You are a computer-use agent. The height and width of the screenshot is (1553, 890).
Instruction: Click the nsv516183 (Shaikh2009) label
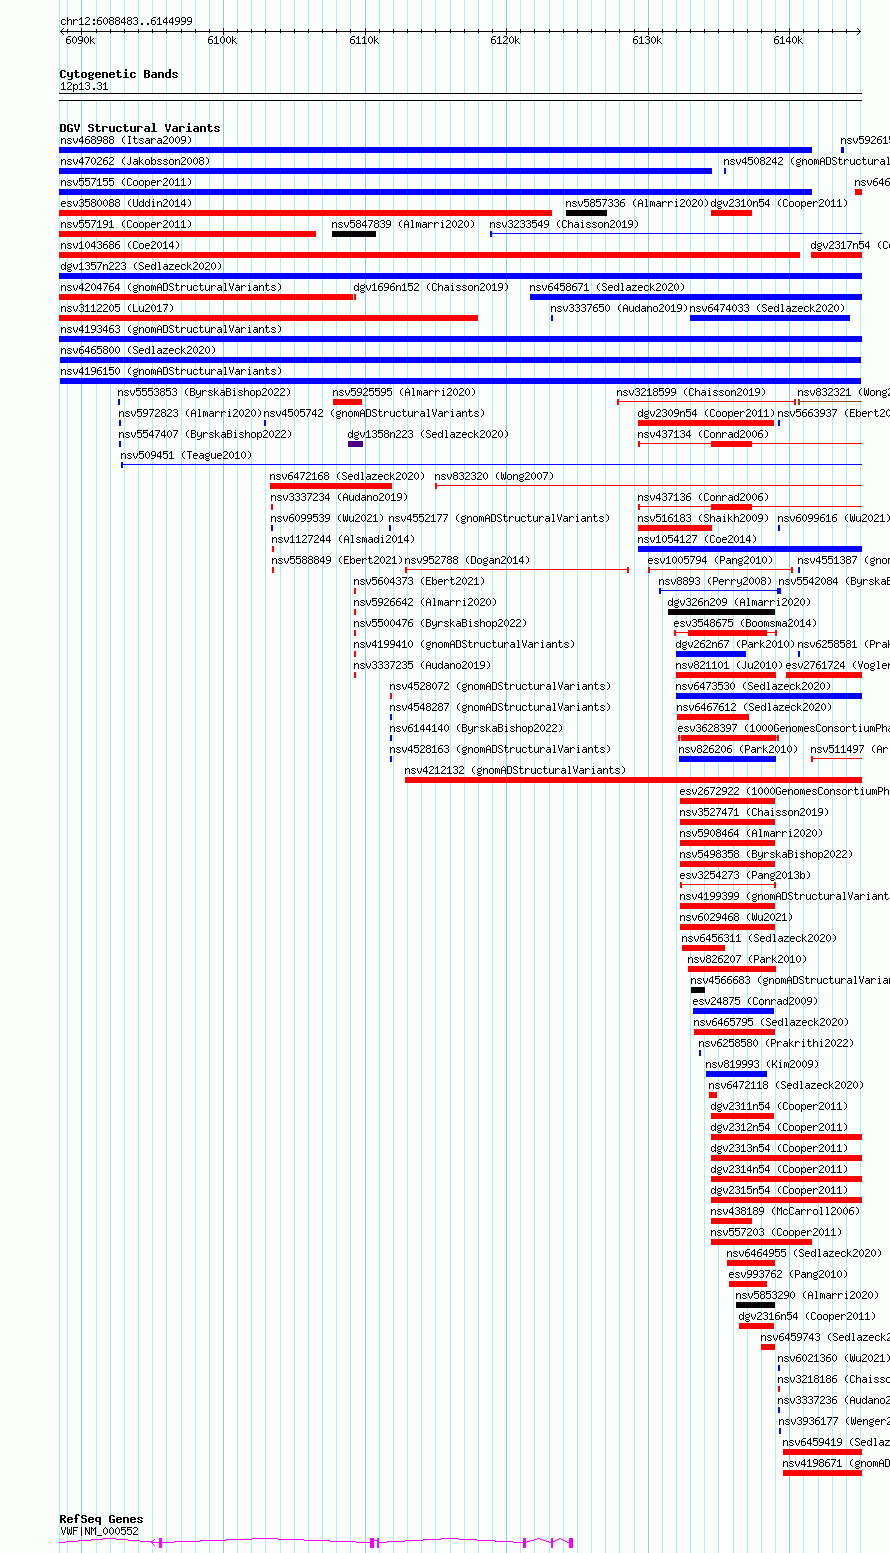(704, 518)
